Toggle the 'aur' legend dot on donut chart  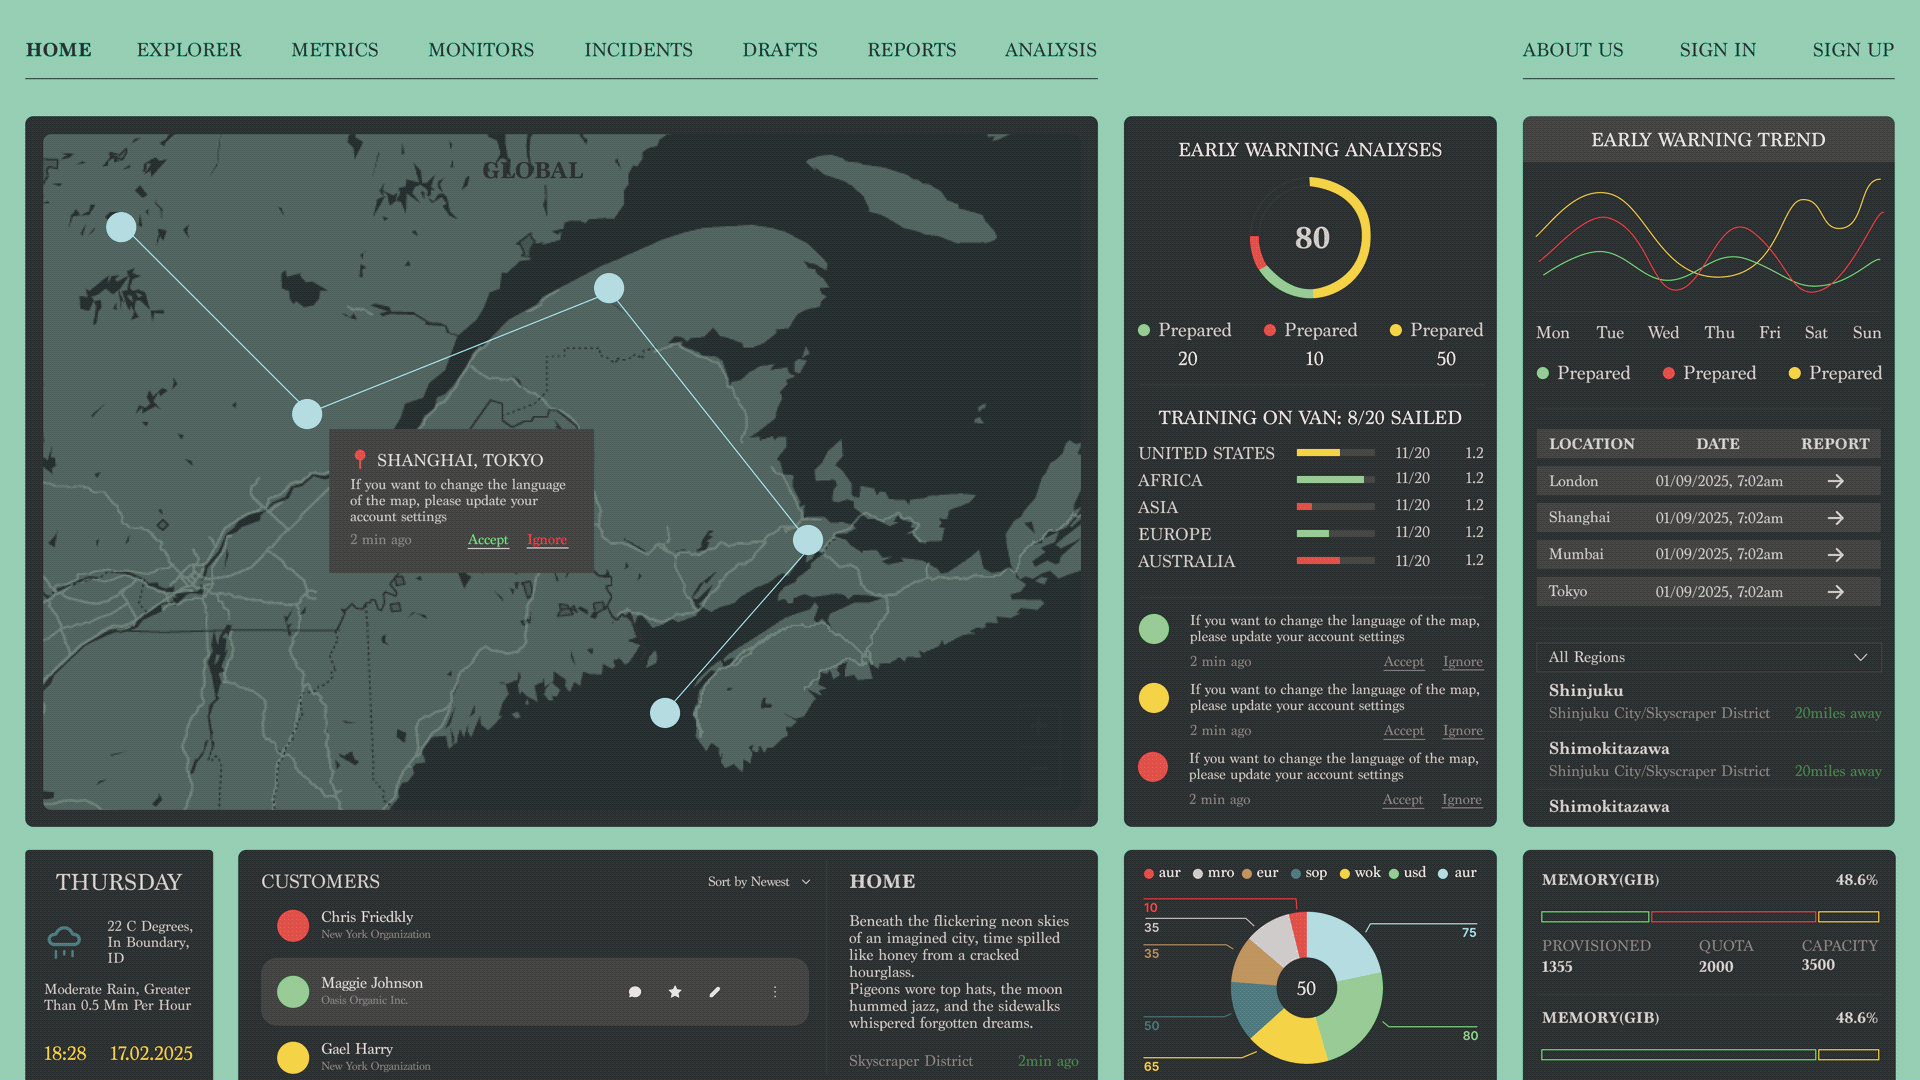point(1147,872)
